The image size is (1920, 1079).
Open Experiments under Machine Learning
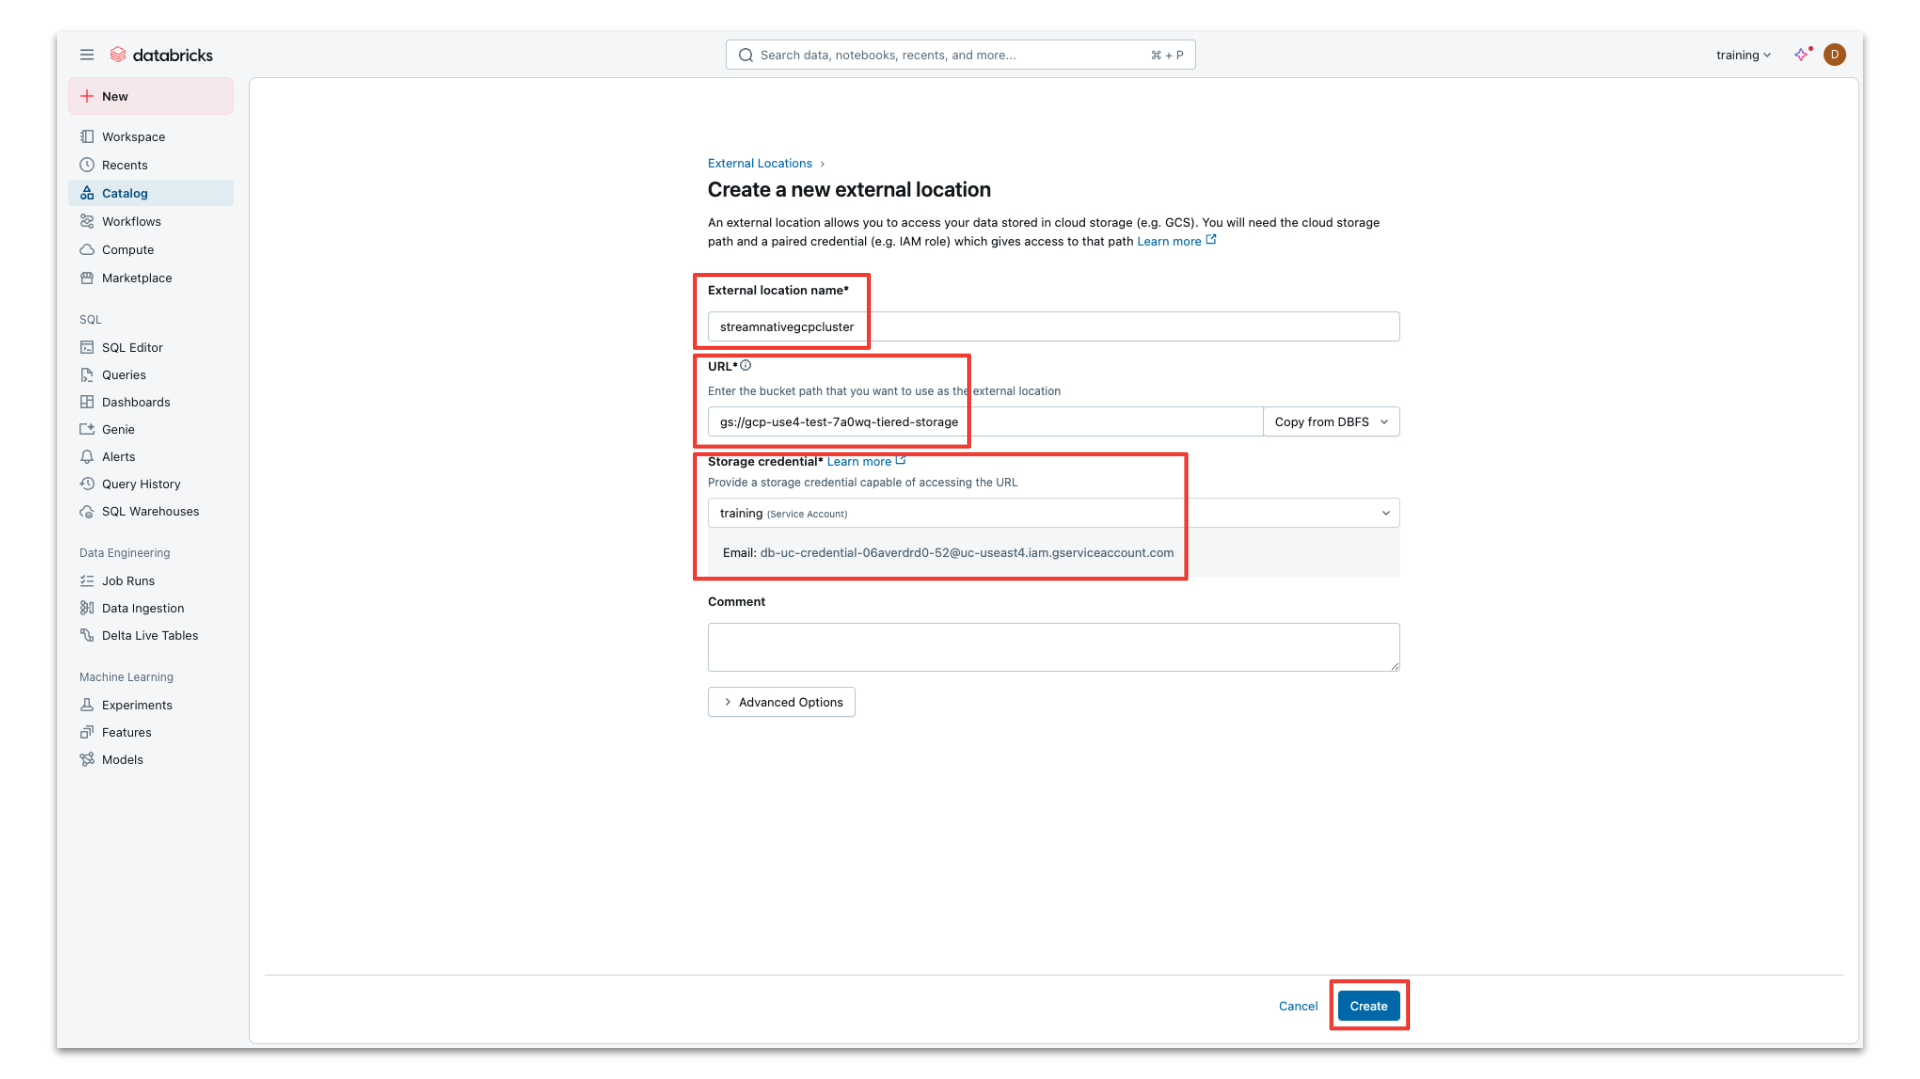tap(137, 706)
